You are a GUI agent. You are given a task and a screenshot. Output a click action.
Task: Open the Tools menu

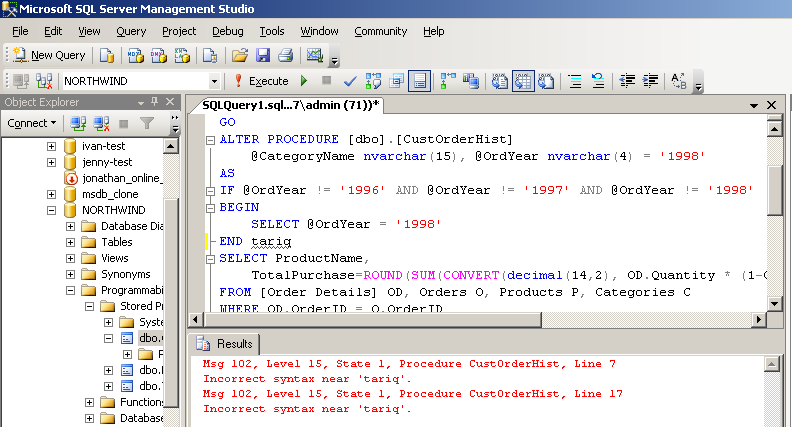click(272, 31)
